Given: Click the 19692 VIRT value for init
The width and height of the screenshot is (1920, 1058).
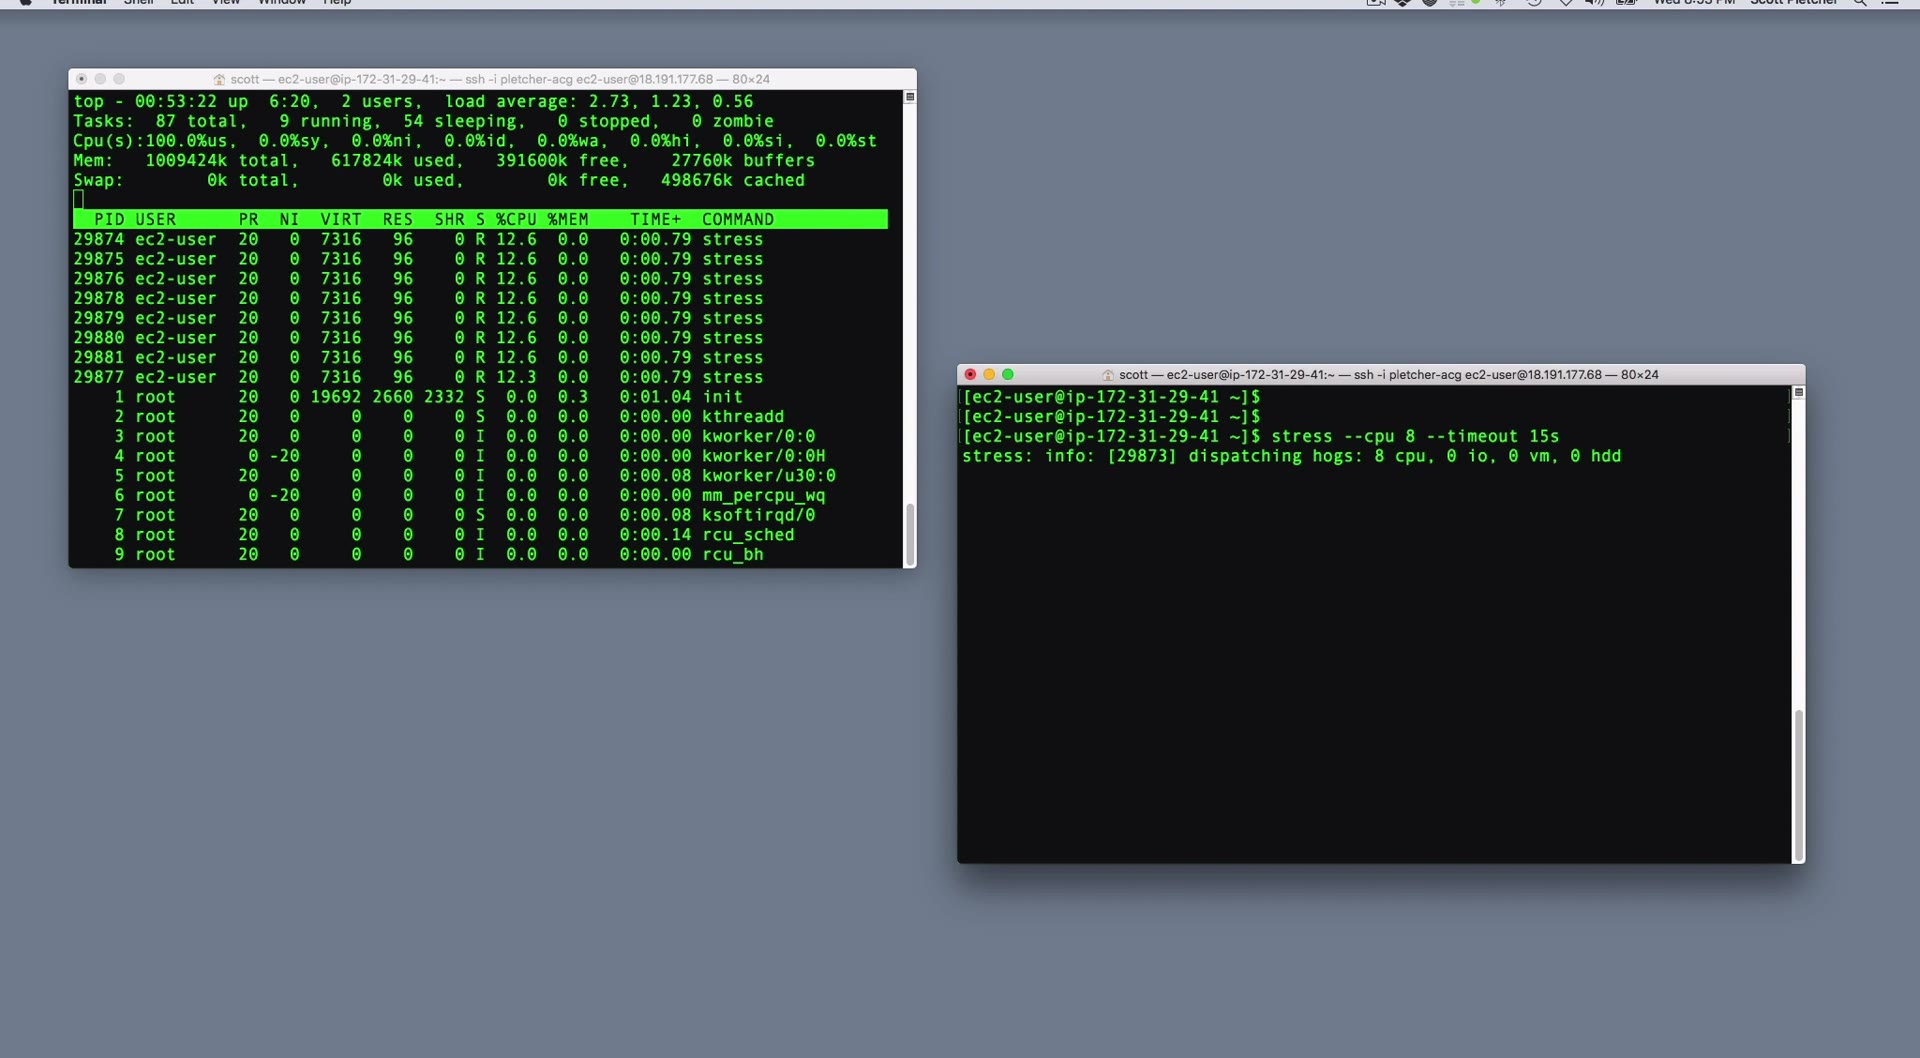Looking at the screenshot, I should point(336,397).
